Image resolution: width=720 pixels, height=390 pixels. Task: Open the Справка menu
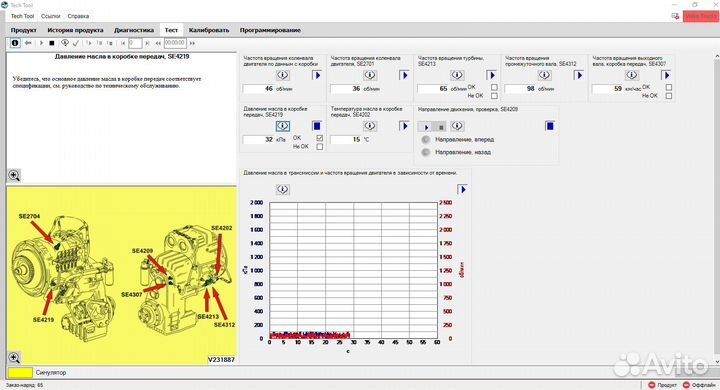click(78, 16)
